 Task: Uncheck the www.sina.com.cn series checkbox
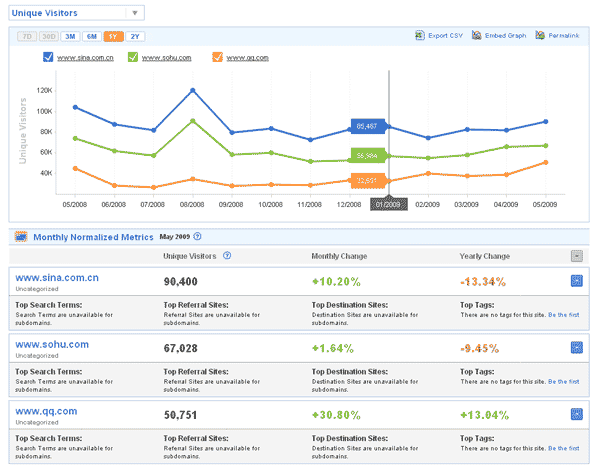pyautogui.click(x=48, y=58)
